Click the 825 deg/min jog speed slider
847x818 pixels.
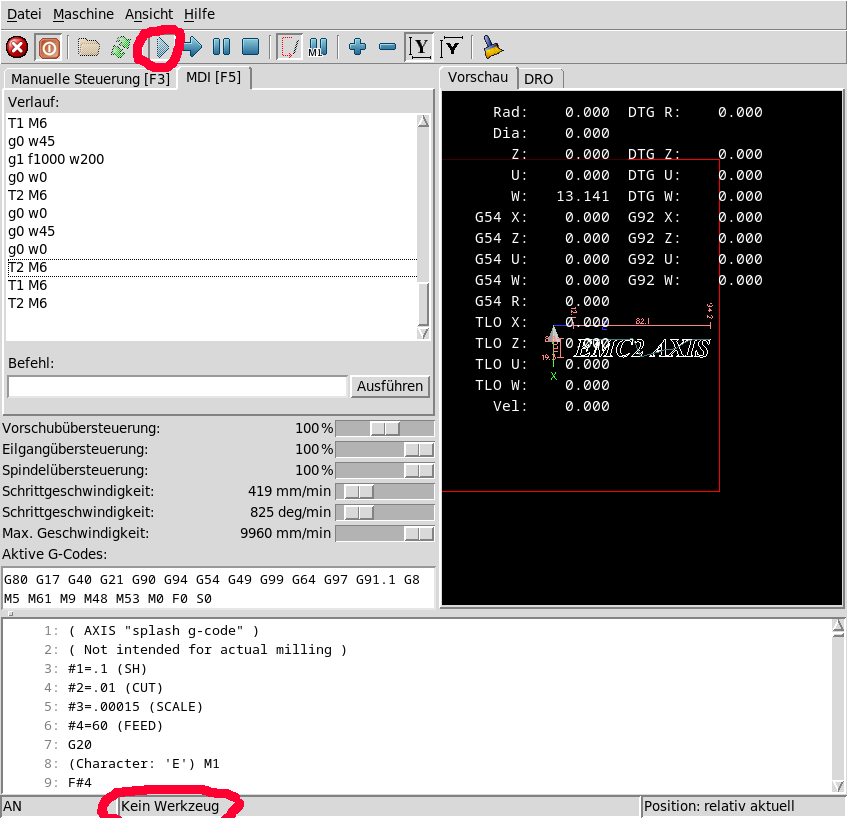[x=359, y=512]
